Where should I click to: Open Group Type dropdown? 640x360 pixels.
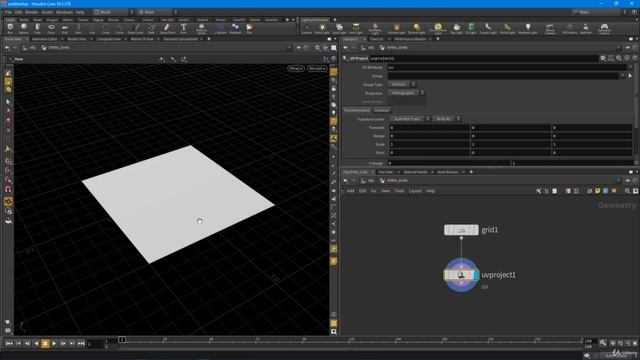click(x=402, y=84)
